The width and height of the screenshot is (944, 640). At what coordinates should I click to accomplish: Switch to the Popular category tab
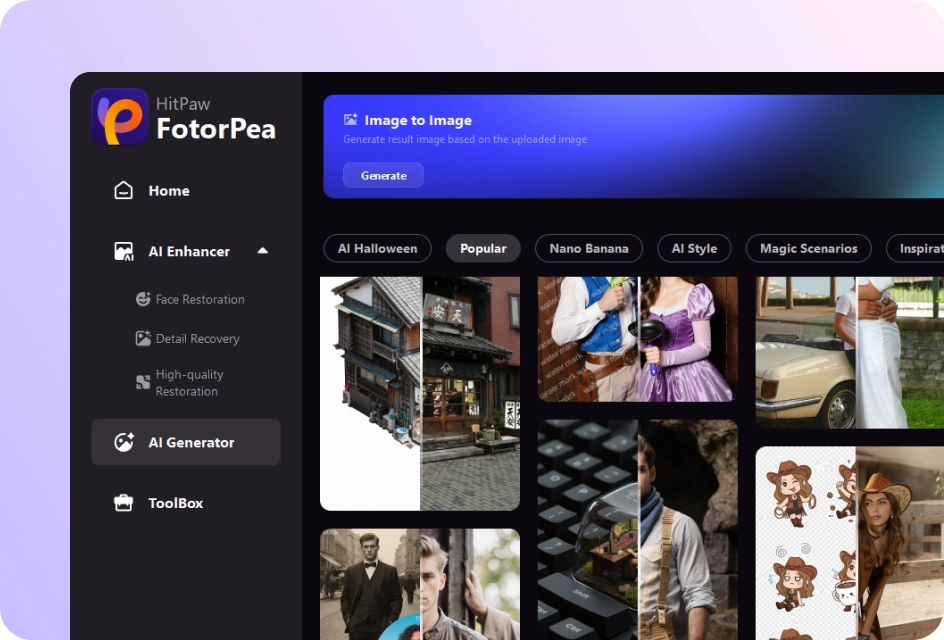[483, 248]
